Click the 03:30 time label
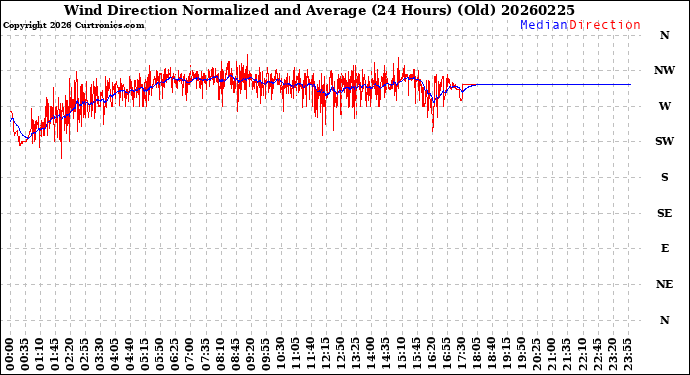The image size is (690, 375). [100, 354]
